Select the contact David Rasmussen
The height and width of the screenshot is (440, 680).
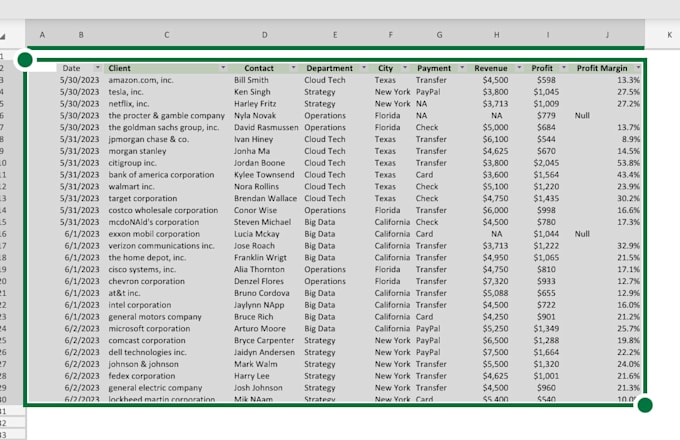coord(266,127)
